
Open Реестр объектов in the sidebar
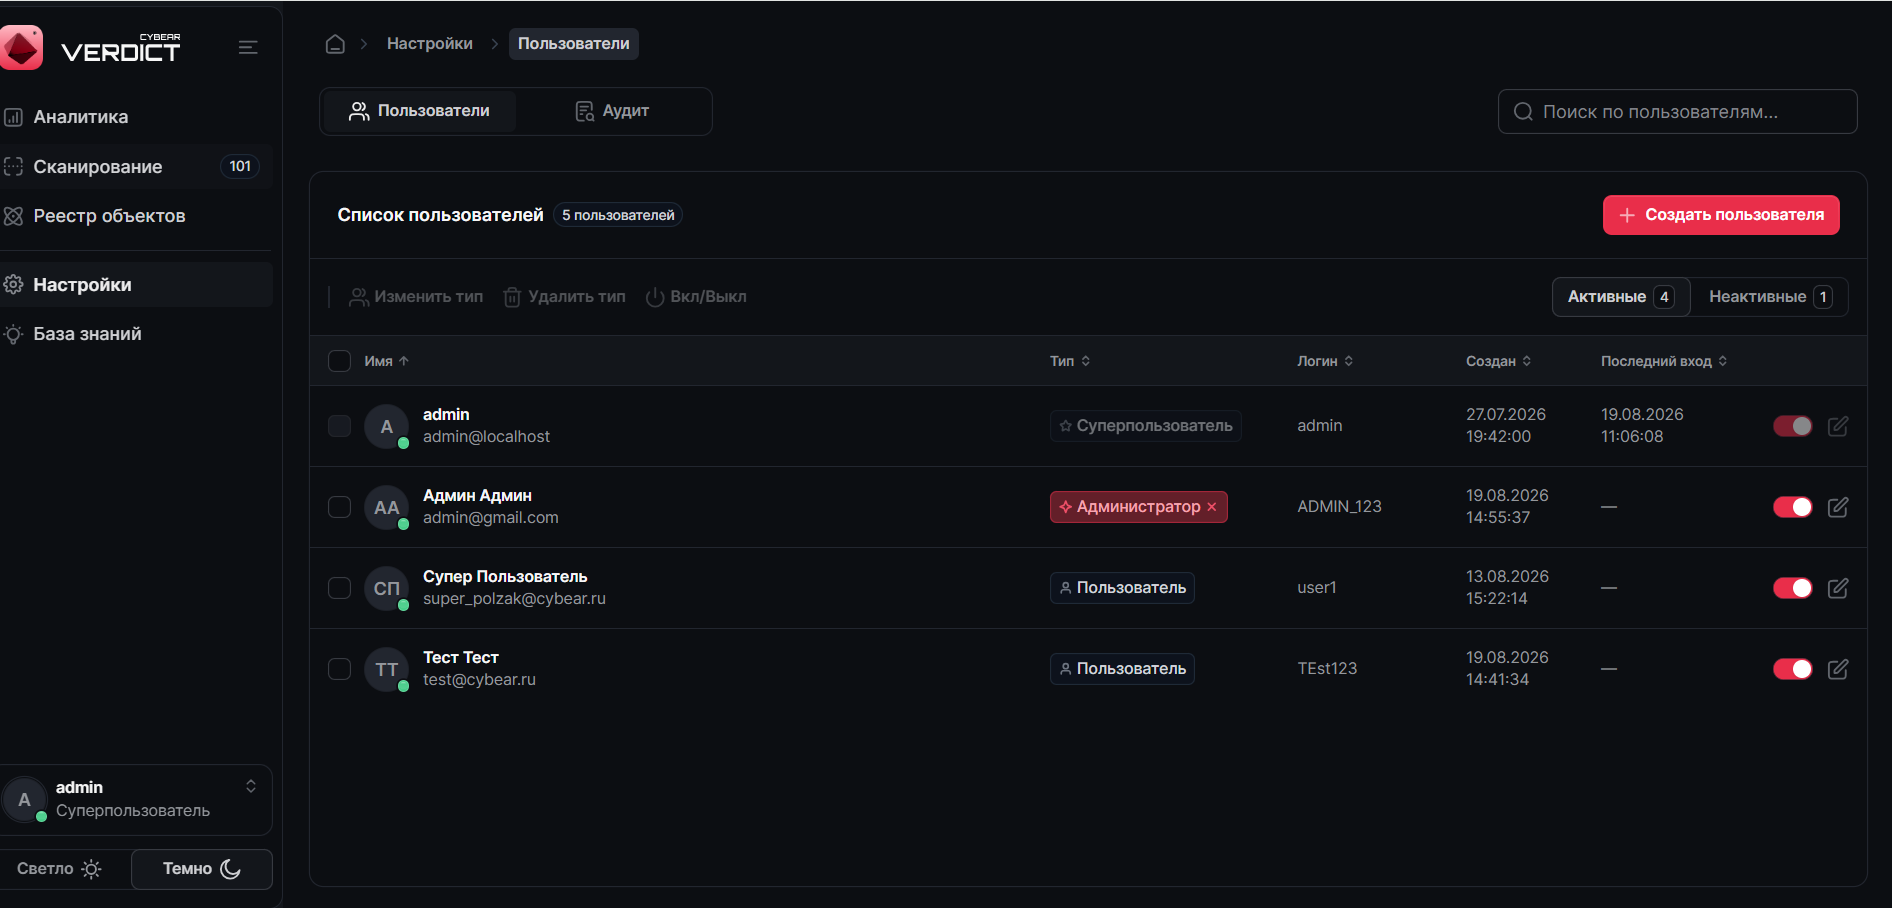[136, 216]
